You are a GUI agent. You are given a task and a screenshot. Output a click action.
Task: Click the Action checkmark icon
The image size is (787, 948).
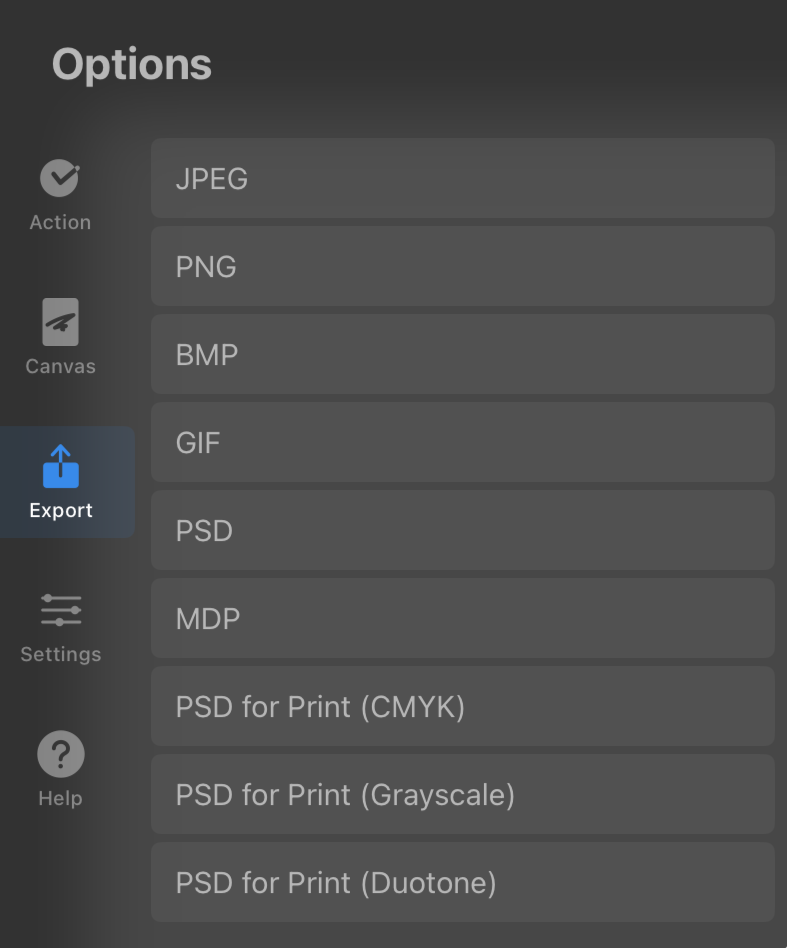pos(60,178)
